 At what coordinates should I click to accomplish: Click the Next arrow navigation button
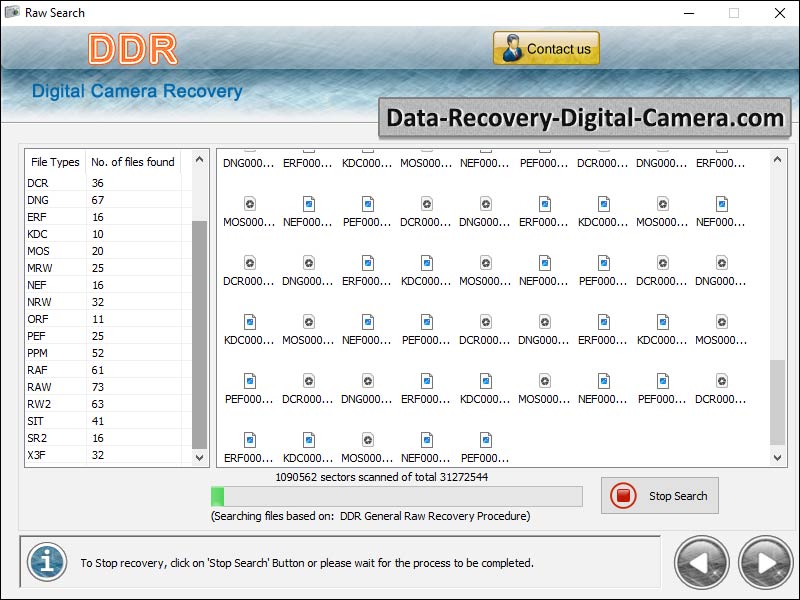764,563
